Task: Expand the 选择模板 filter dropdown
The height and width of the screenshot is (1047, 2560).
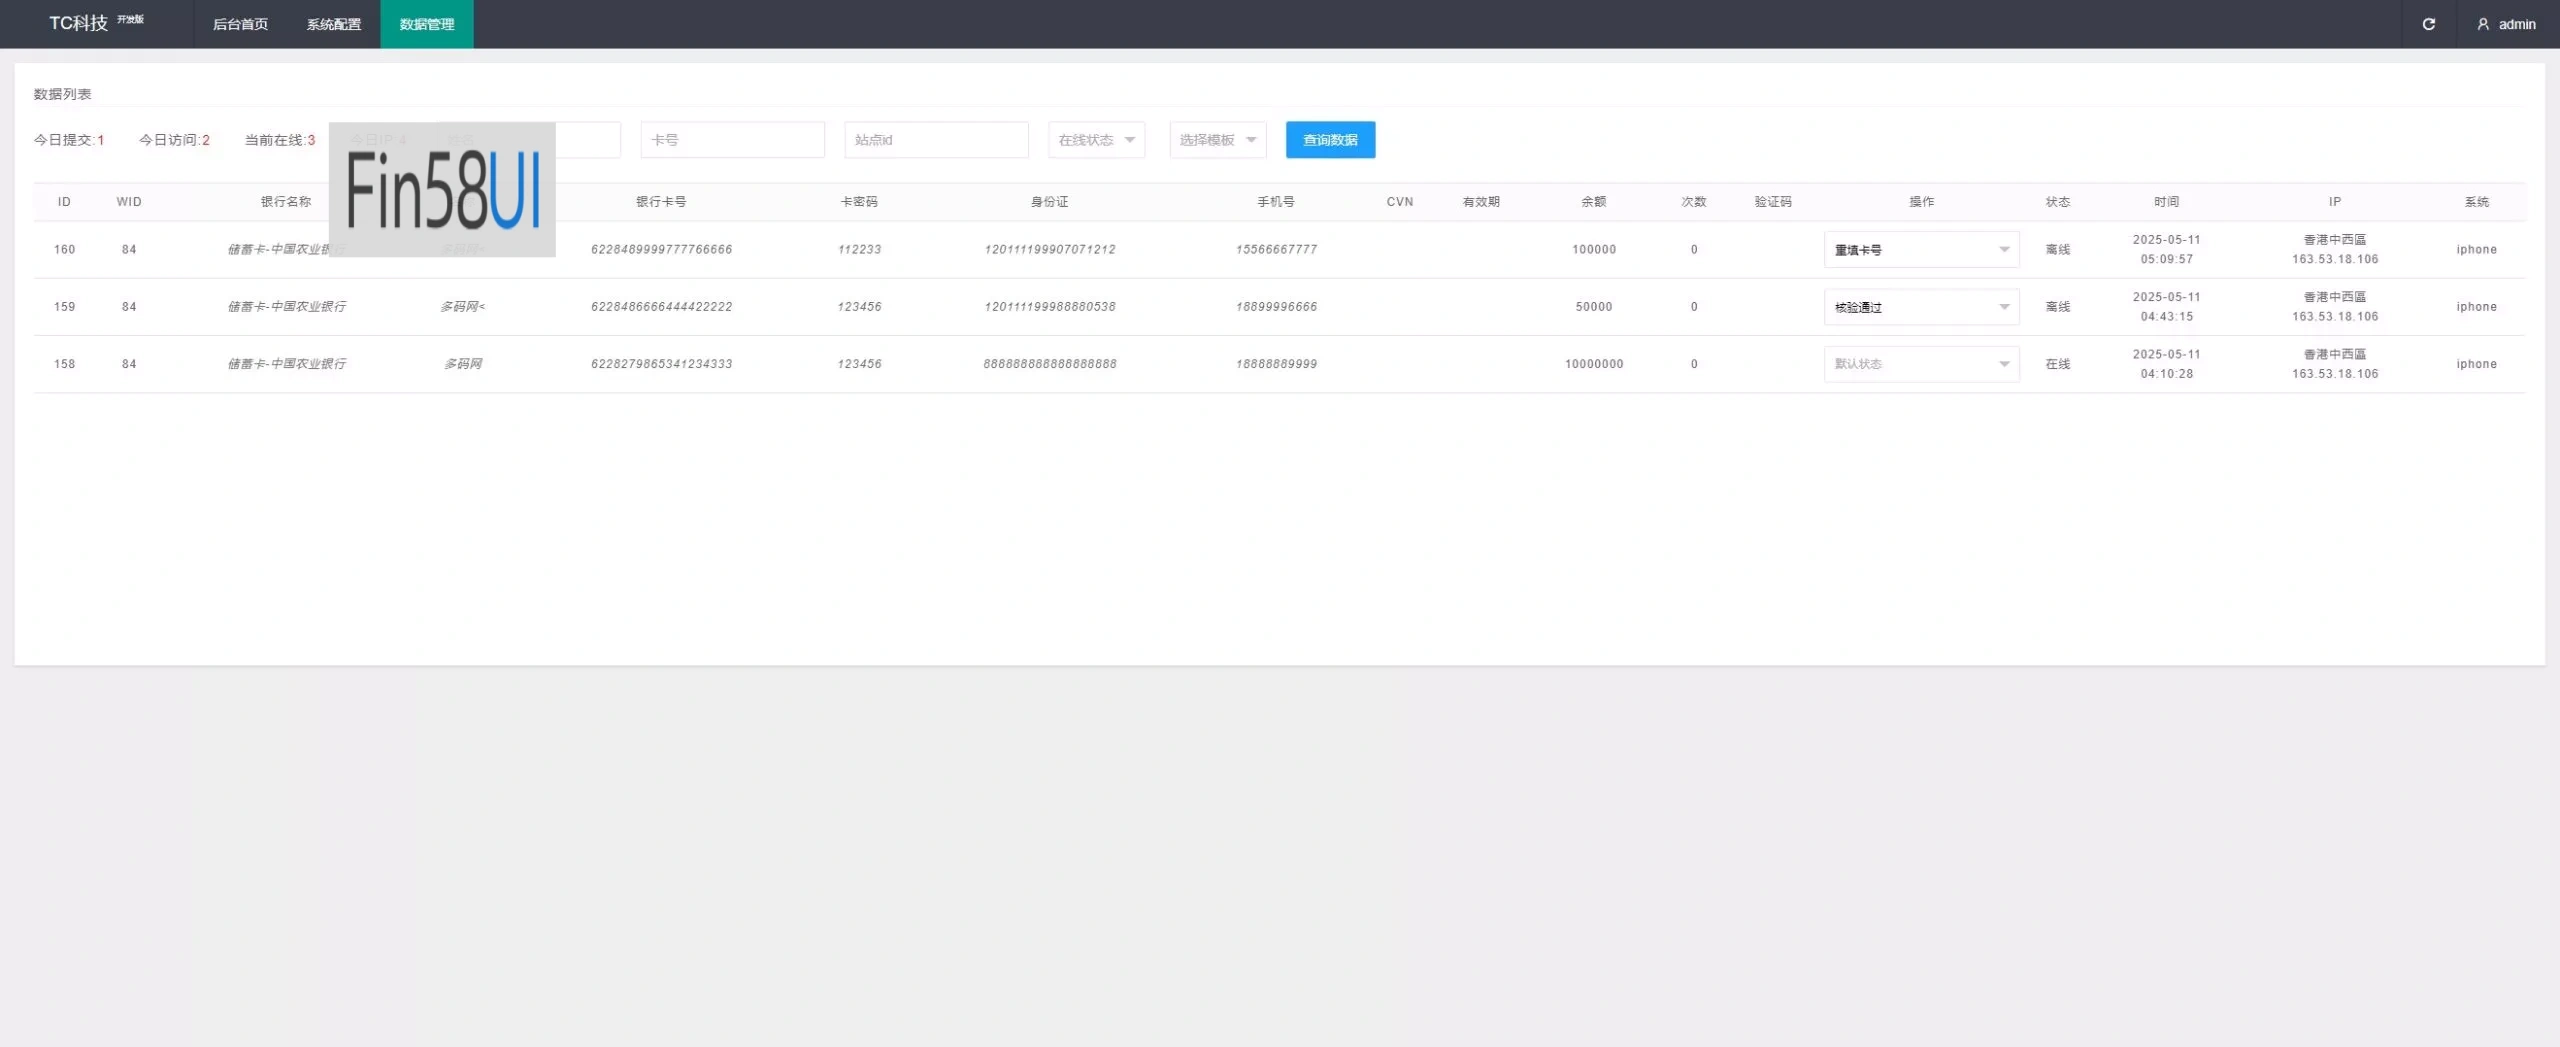Action: coord(1217,140)
